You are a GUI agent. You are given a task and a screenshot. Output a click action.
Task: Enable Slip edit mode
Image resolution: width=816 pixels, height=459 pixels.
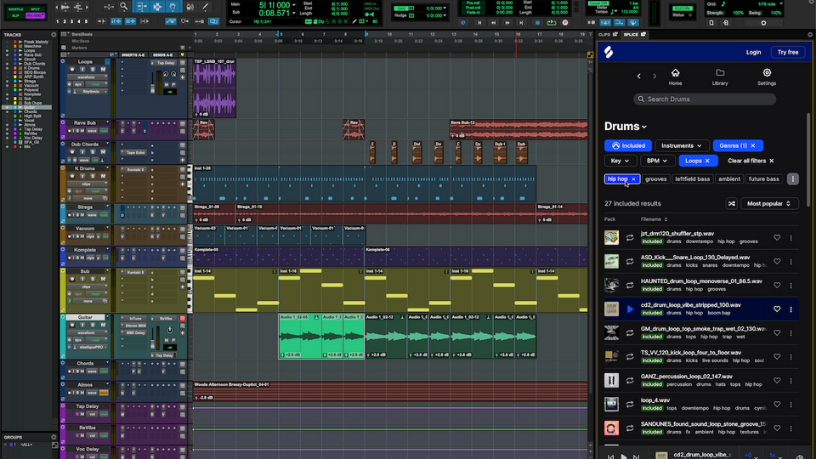pyautogui.click(x=16, y=16)
